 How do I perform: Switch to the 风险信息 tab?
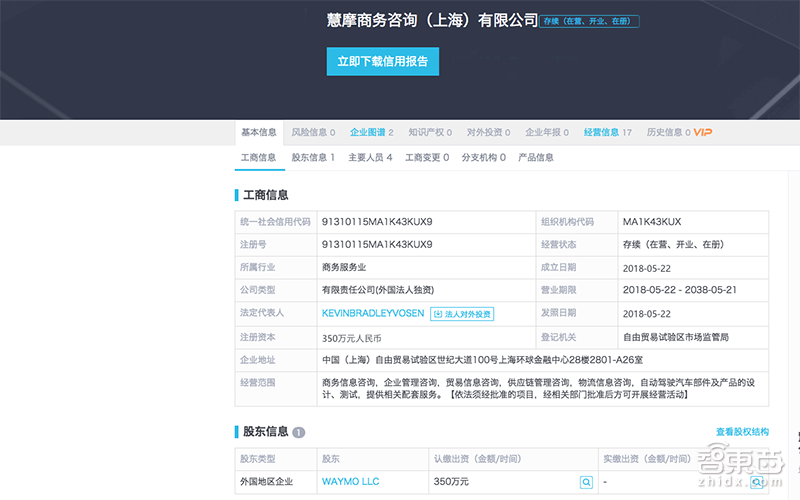point(314,133)
